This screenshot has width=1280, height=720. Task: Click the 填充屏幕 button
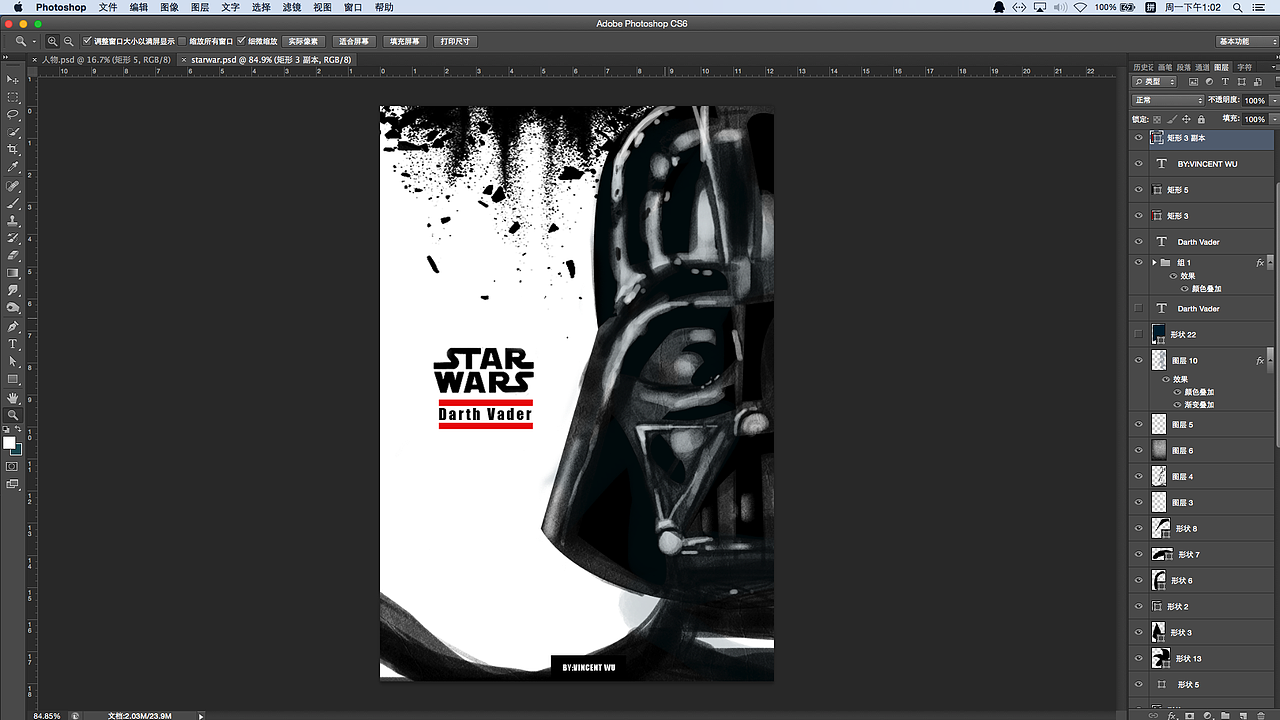pyautogui.click(x=404, y=41)
